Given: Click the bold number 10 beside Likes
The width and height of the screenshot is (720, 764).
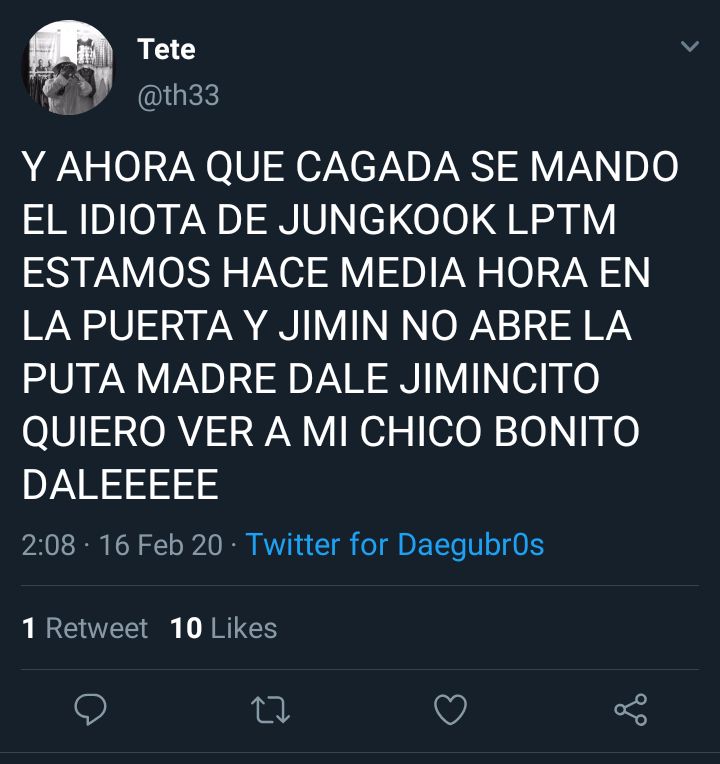Looking at the screenshot, I should point(186,628).
